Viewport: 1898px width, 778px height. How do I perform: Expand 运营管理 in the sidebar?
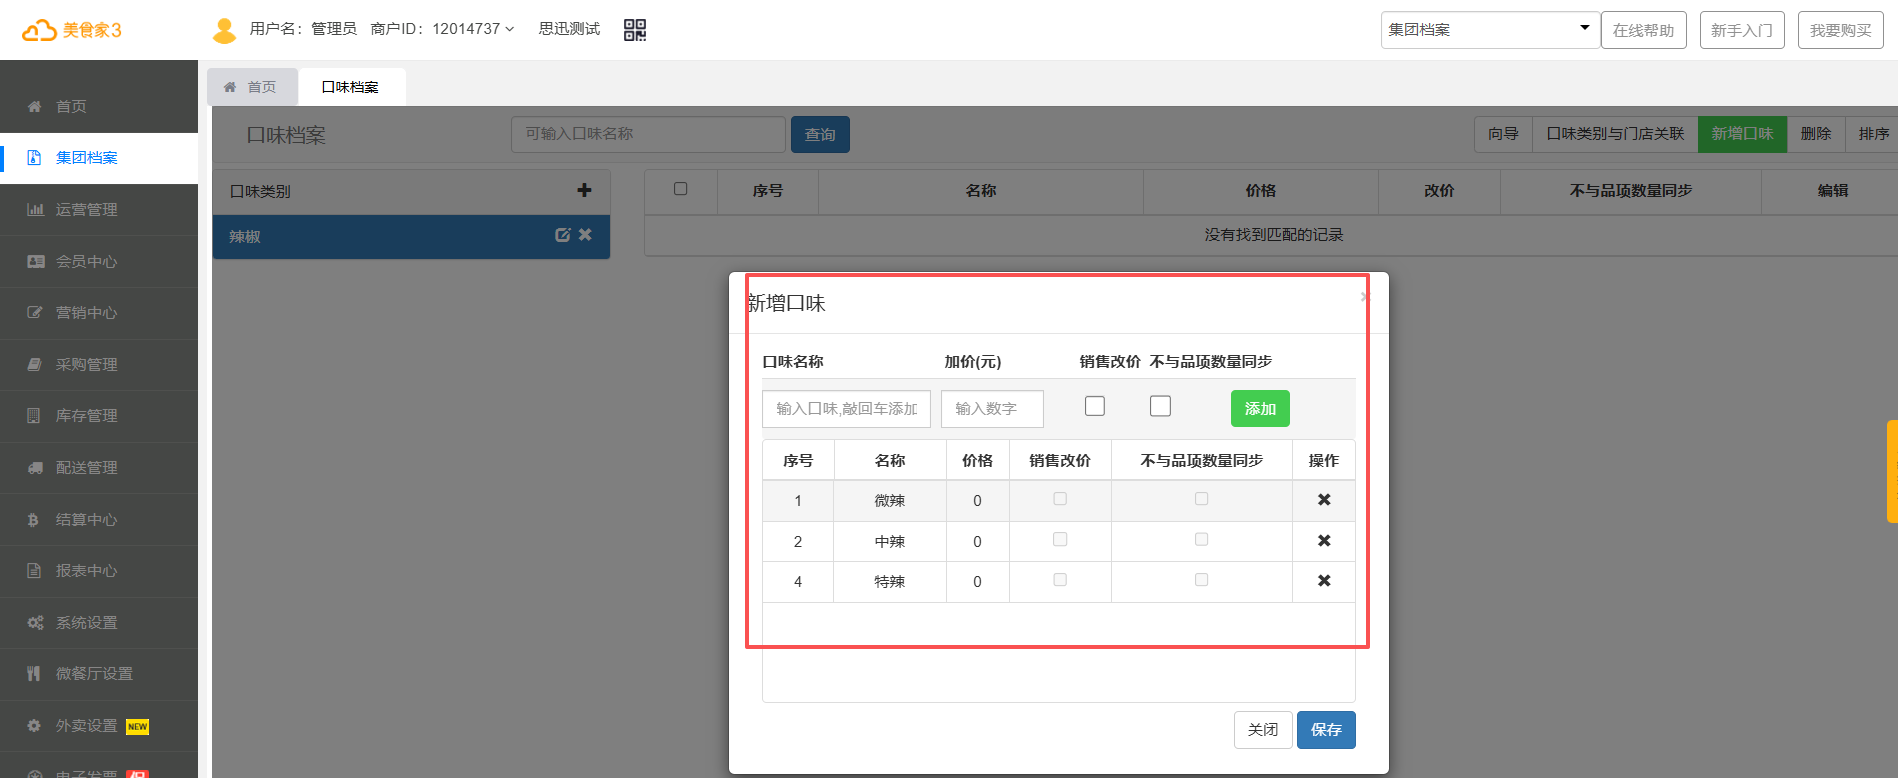click(x=87, y=210)
